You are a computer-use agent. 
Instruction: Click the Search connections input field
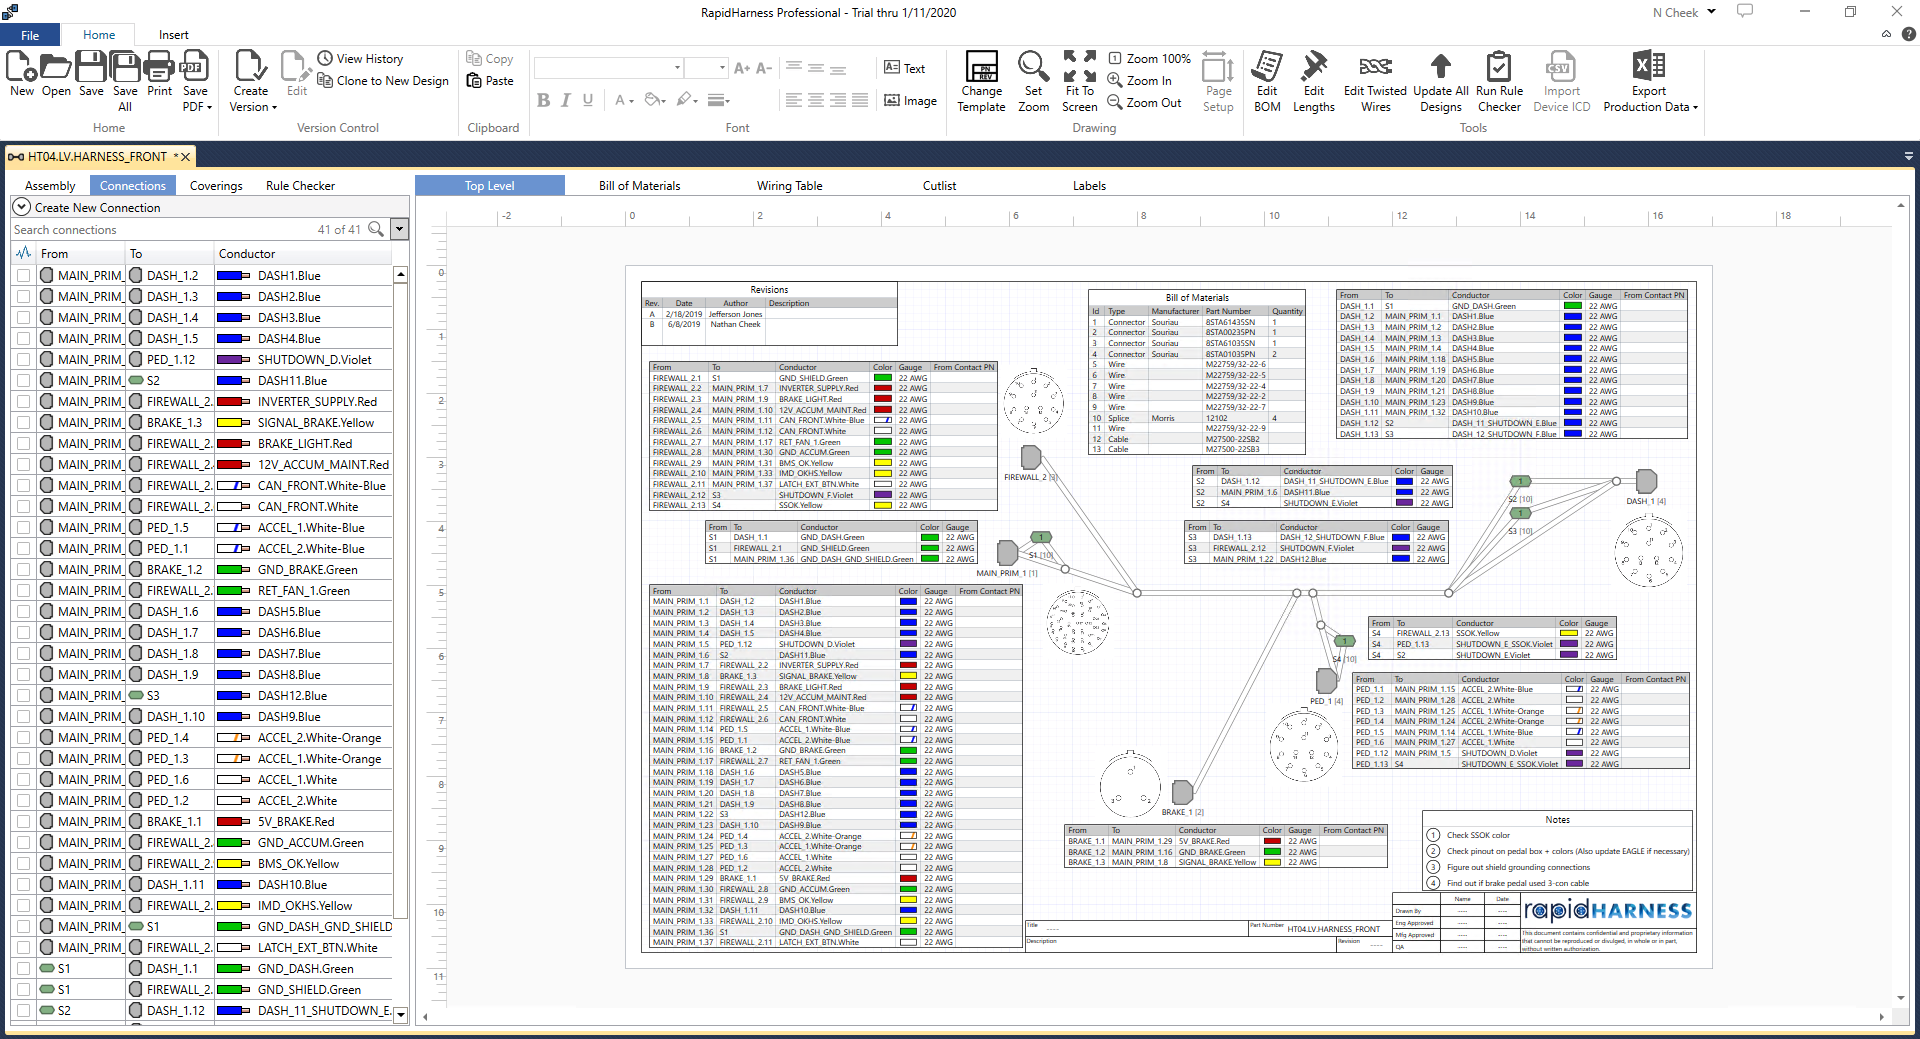[x=160, y=229]
